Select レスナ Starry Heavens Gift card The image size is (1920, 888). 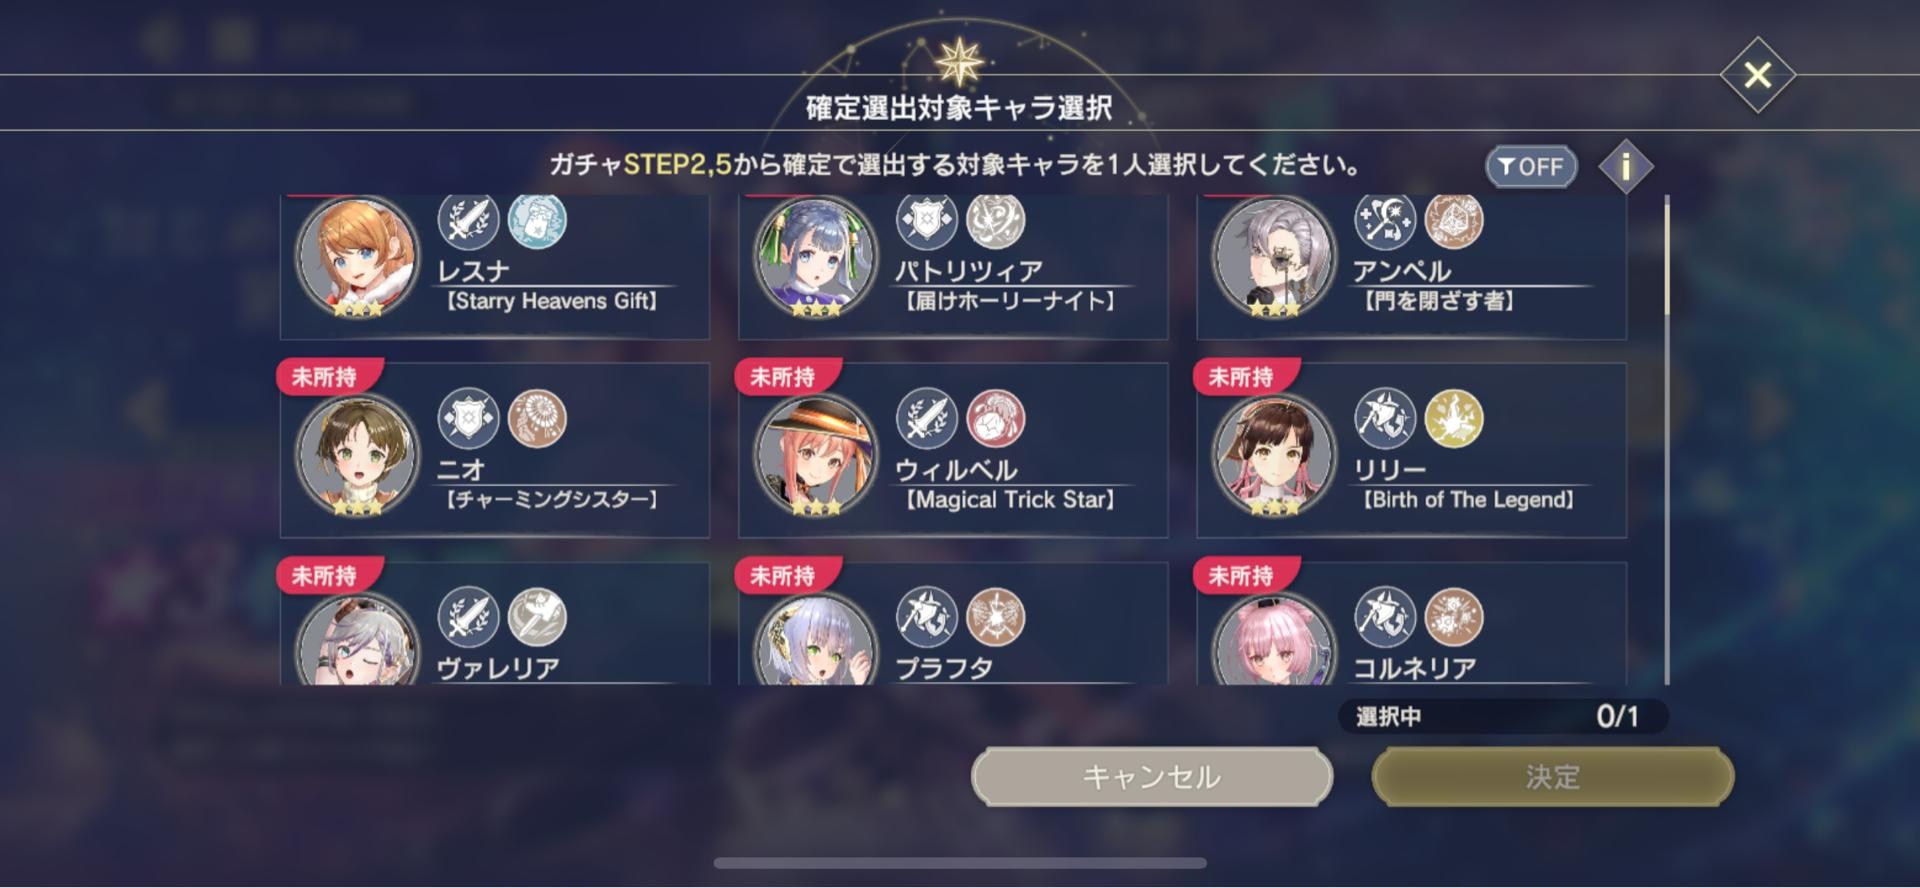point(495,267)
